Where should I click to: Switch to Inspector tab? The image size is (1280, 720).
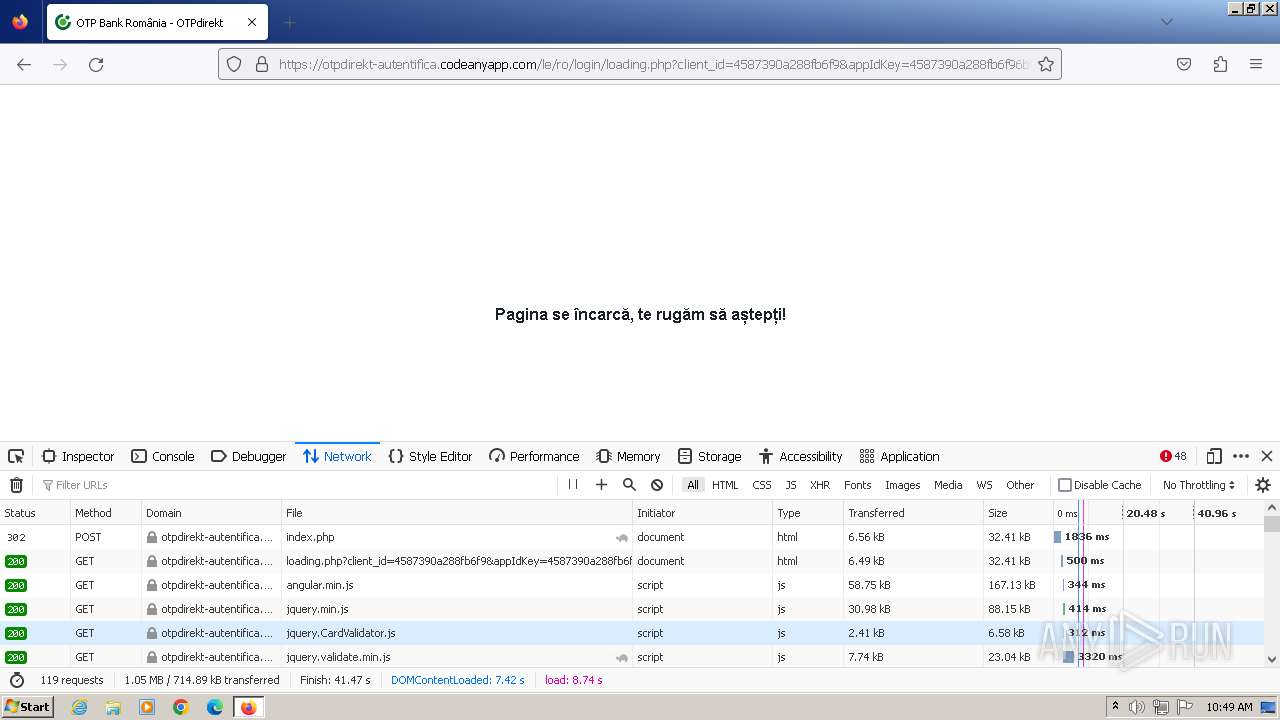click(78, 456)
